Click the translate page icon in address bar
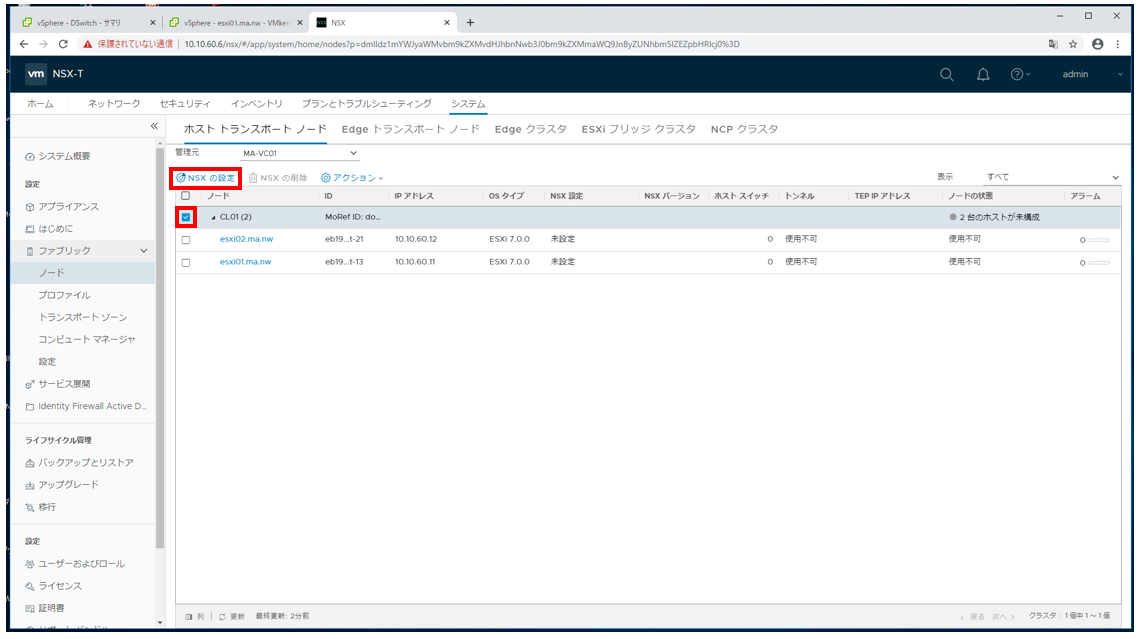 coord(1053,44)
